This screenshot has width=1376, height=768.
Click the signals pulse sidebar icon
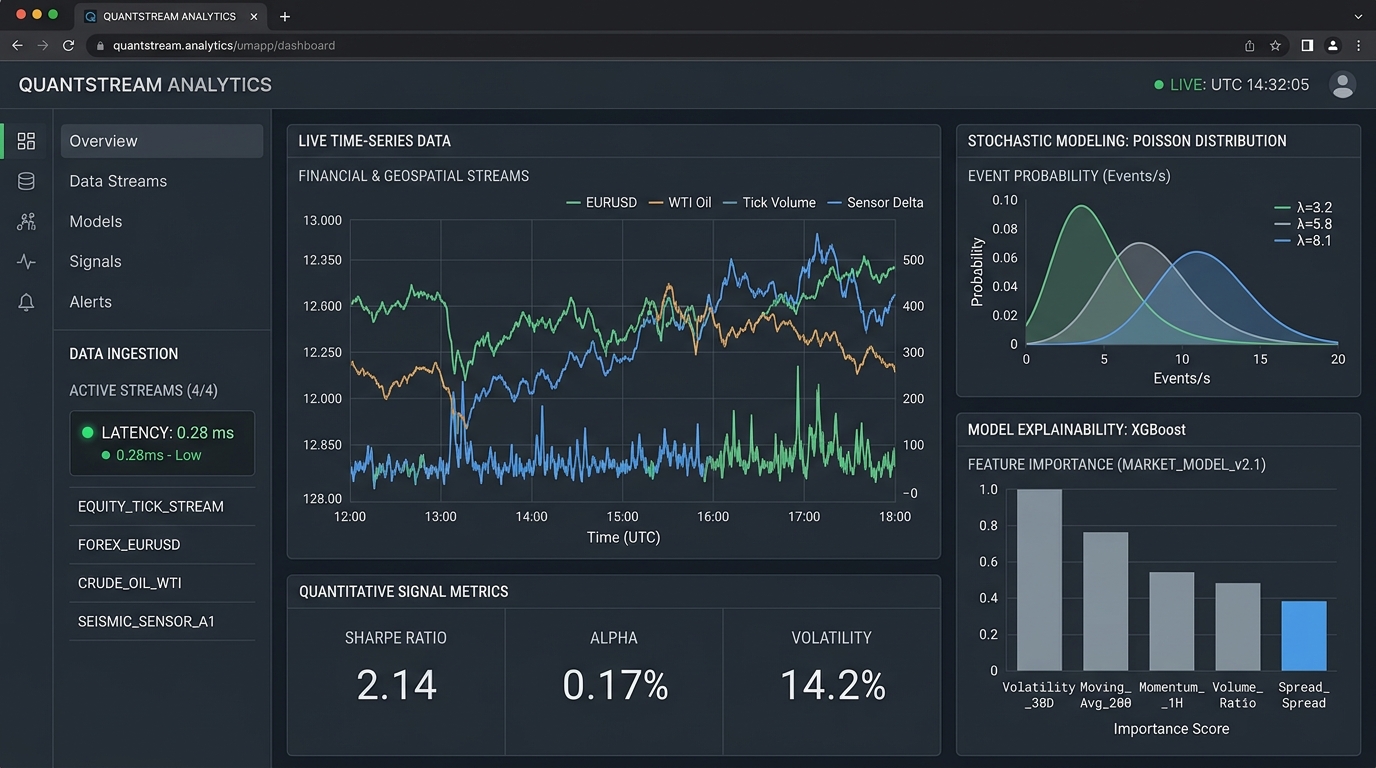[26, 262]
